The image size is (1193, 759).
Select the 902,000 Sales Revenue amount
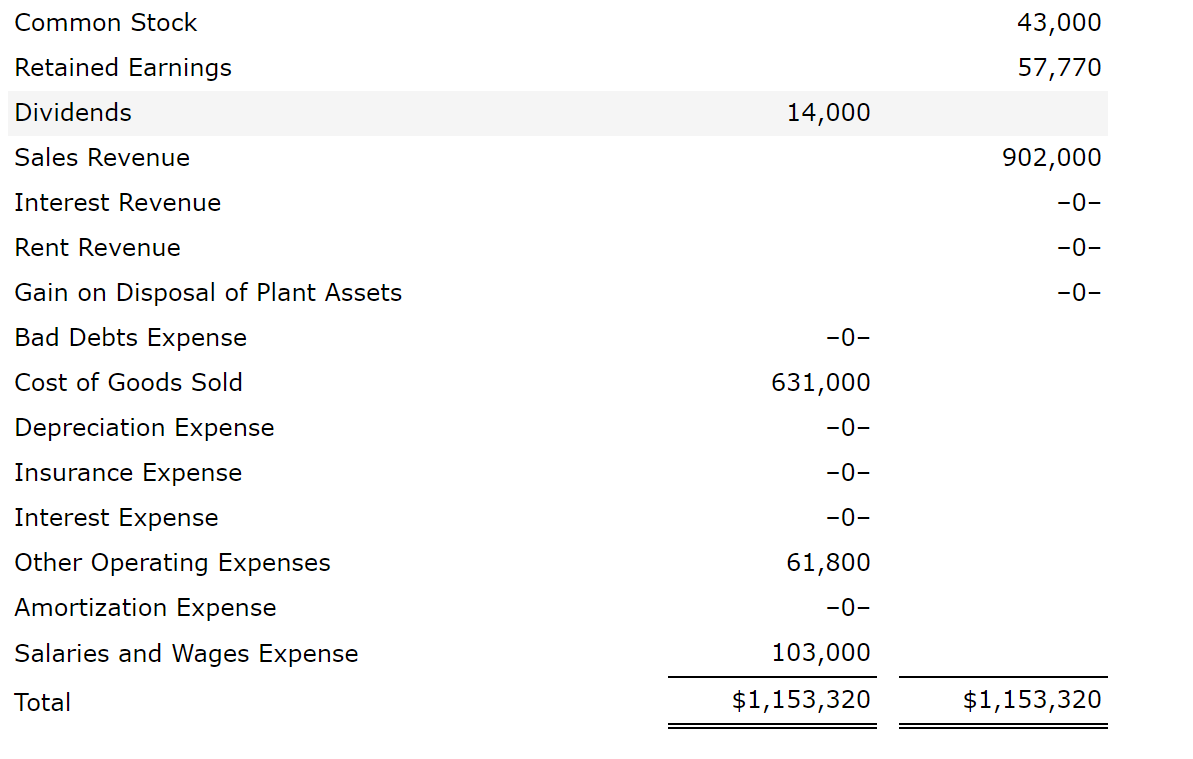pos(1051,158)
